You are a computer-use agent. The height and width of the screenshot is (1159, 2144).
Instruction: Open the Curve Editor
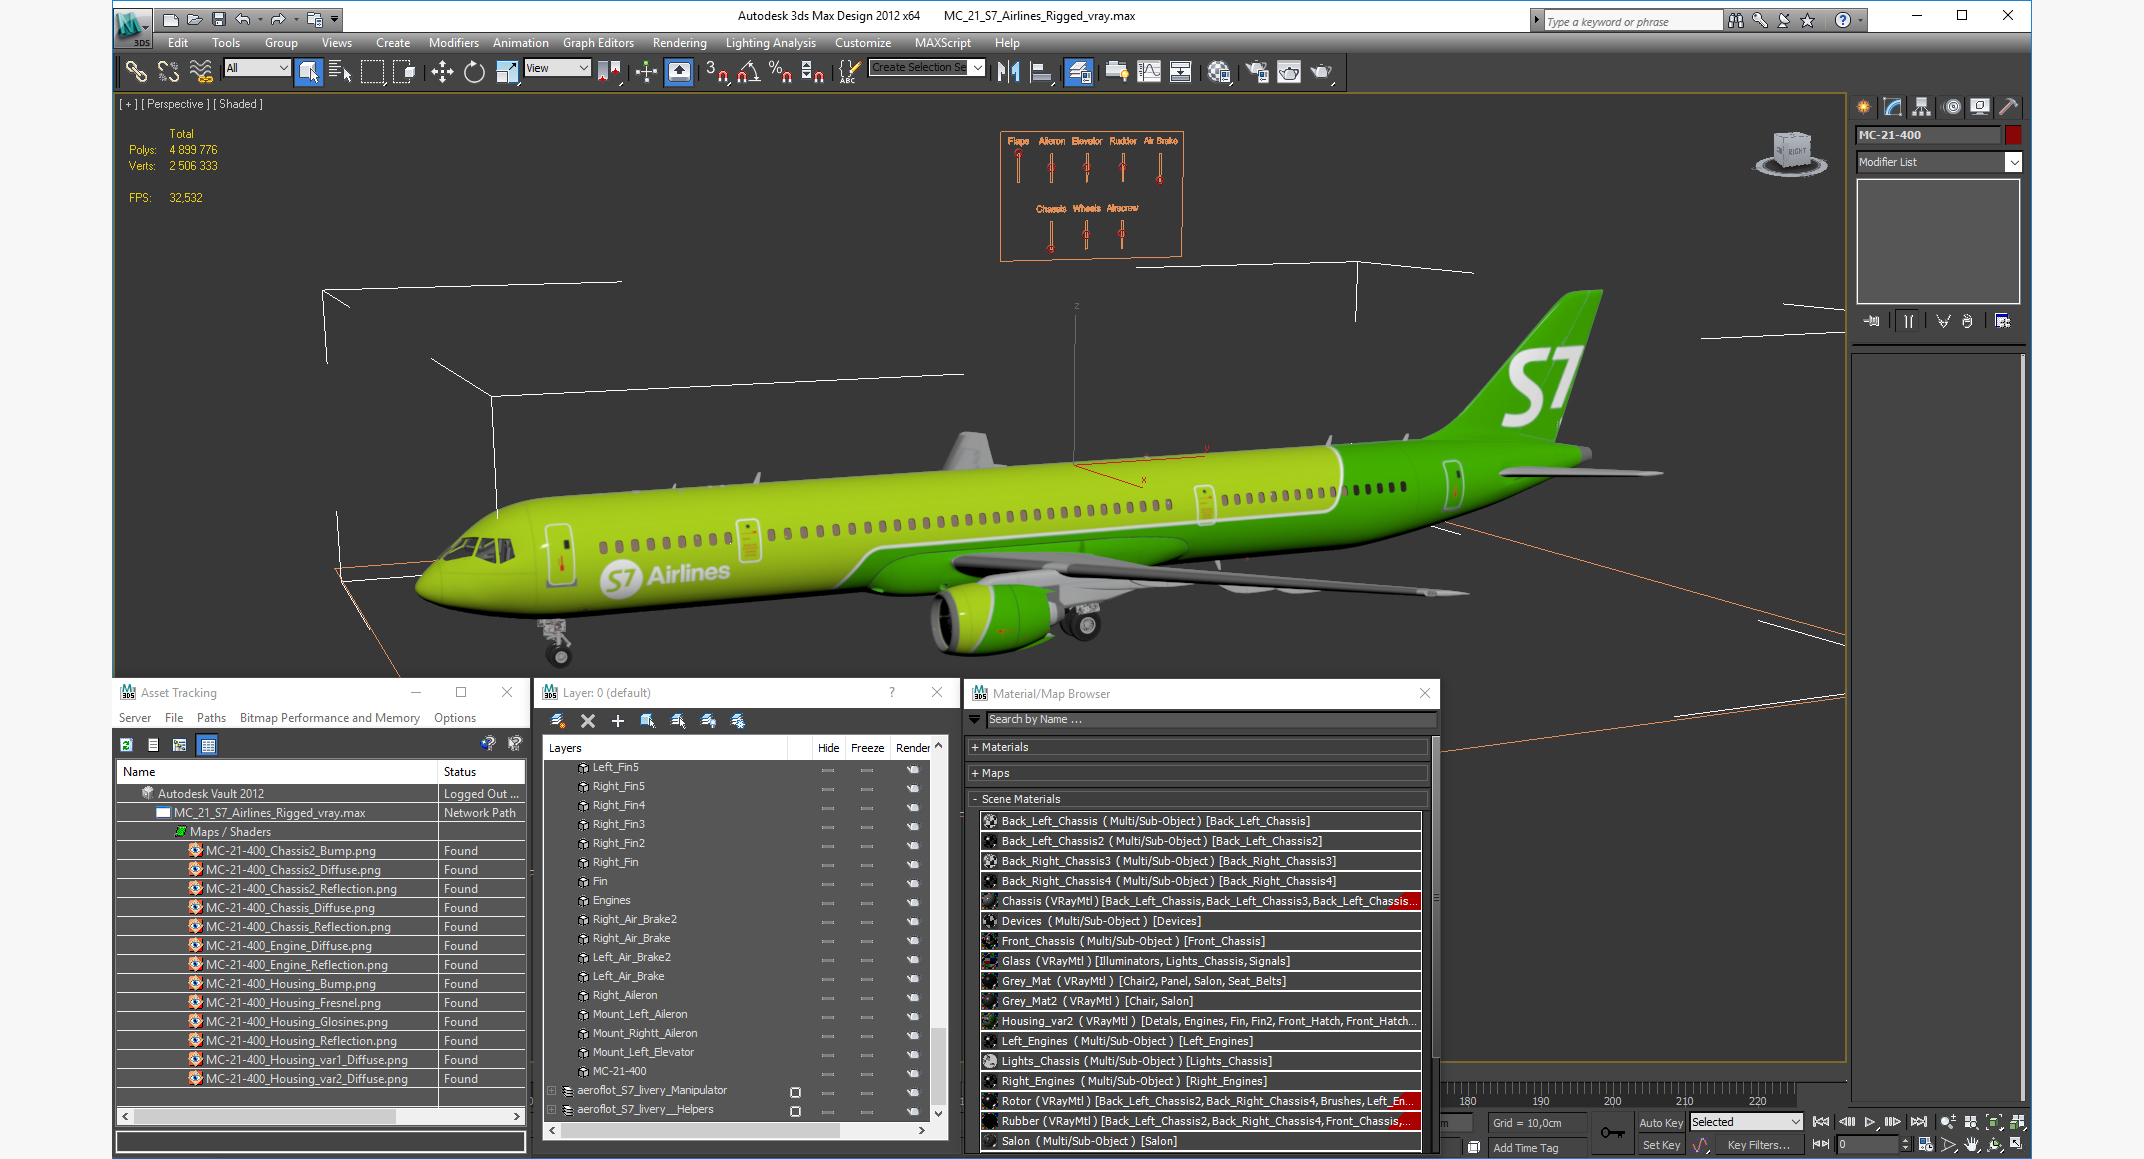click(x=1149, y=71)
